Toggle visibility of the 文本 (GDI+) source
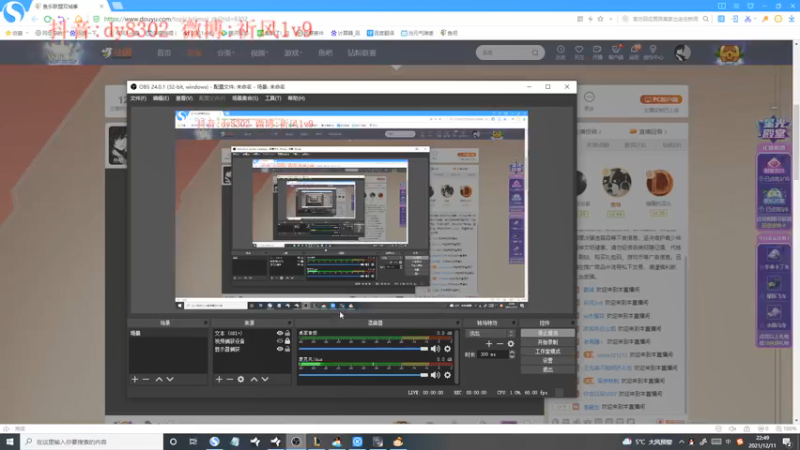 [x=280, y=333]
